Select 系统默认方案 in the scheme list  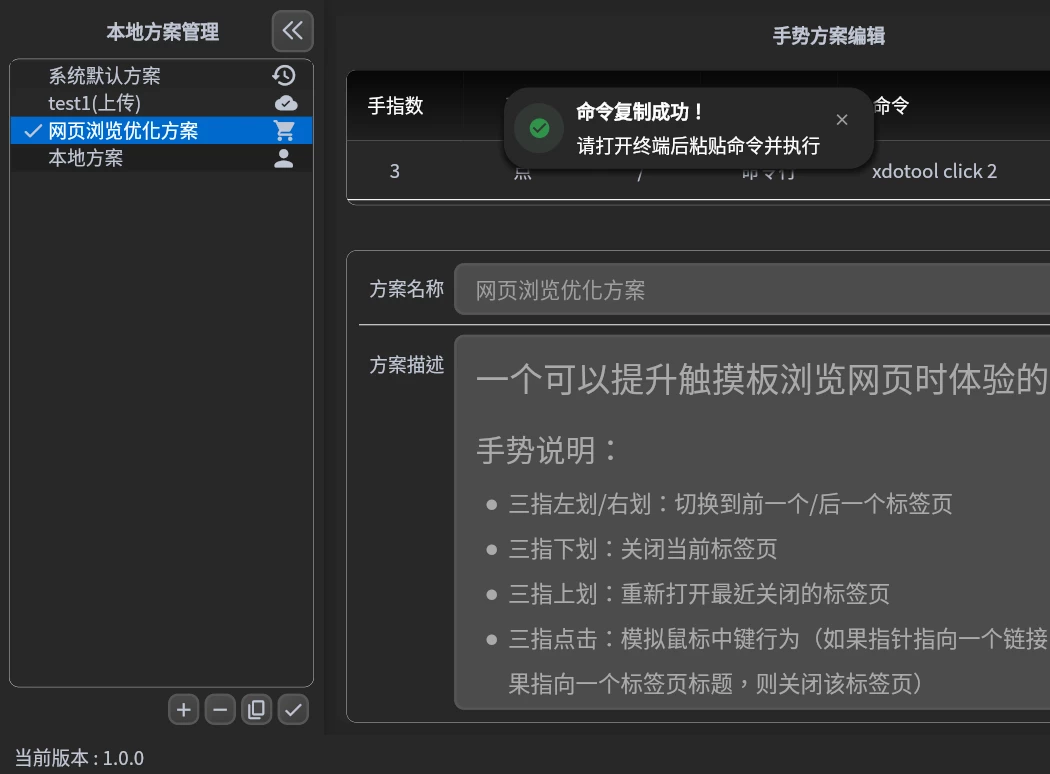(x=104, y=76)
